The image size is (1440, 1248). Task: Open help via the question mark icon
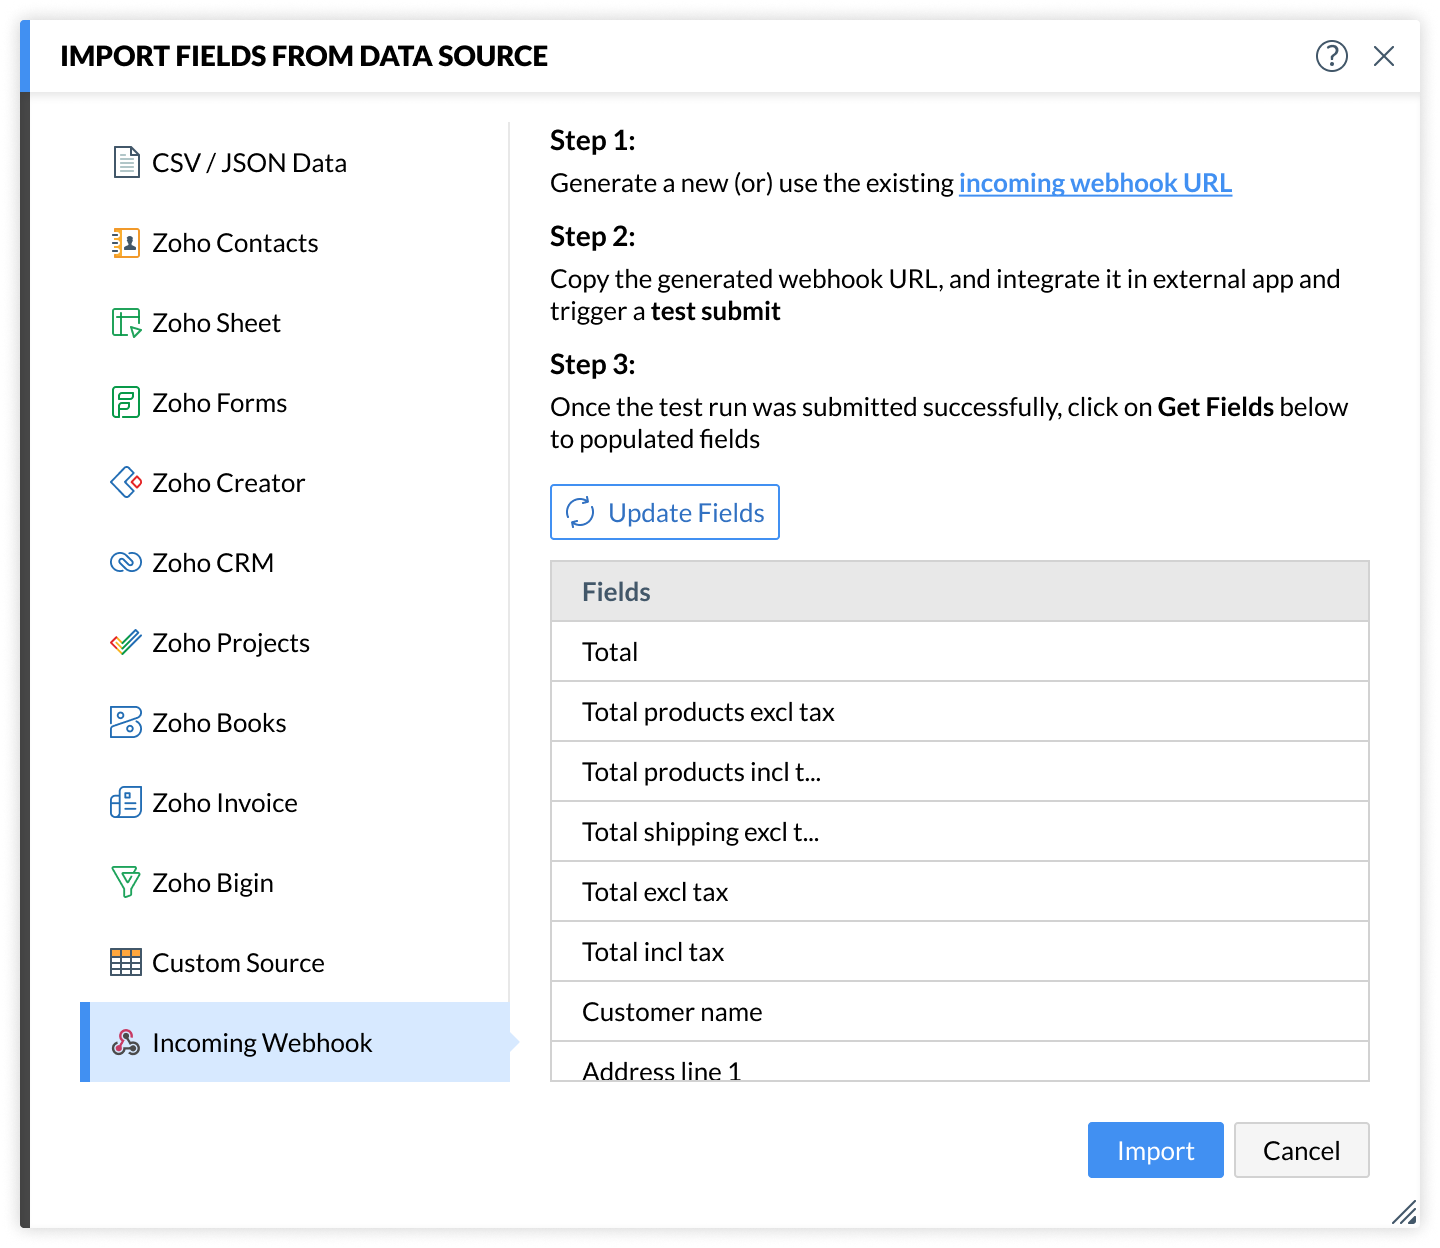pyautogui.click(x=1331, y=56)
